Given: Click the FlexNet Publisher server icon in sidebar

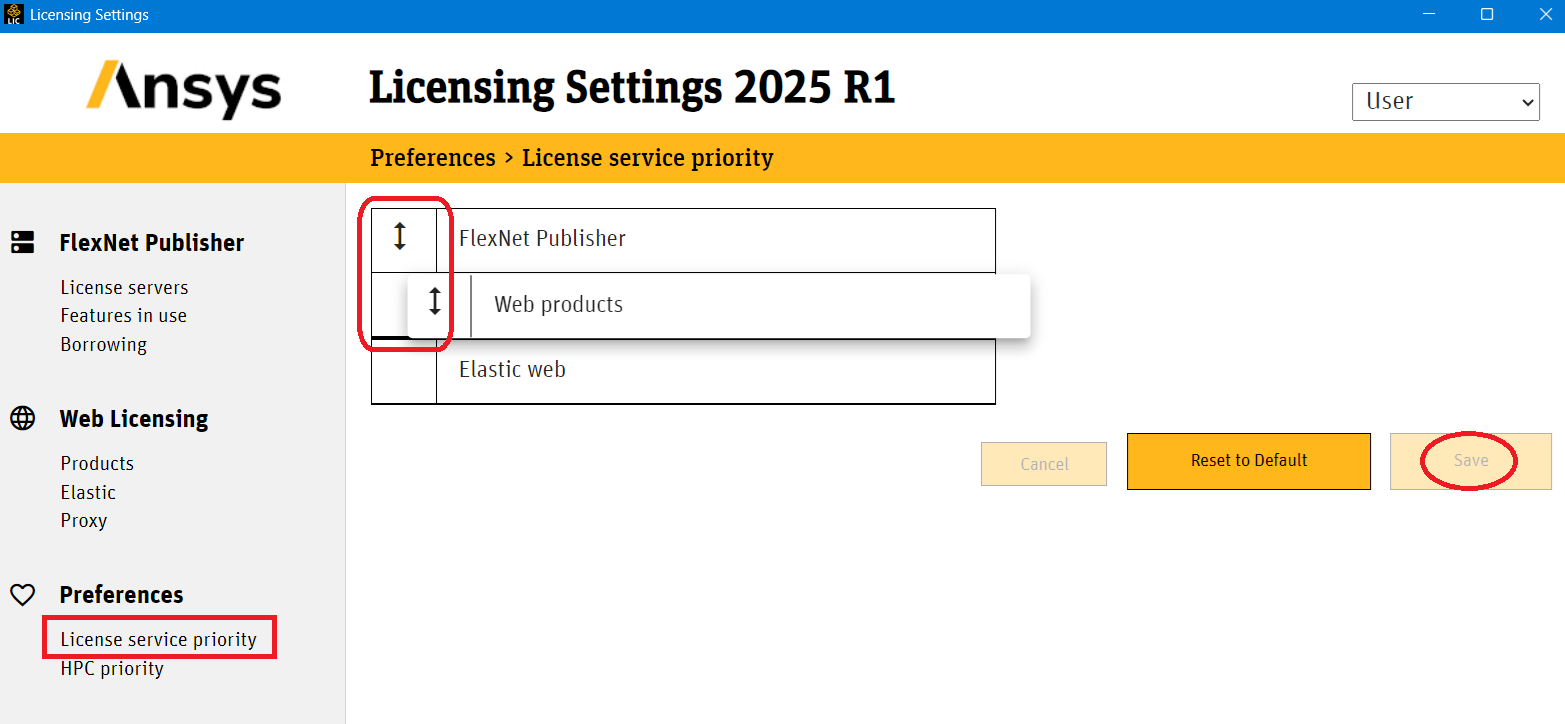Looking at the screenshot, I should click(23, 242).
